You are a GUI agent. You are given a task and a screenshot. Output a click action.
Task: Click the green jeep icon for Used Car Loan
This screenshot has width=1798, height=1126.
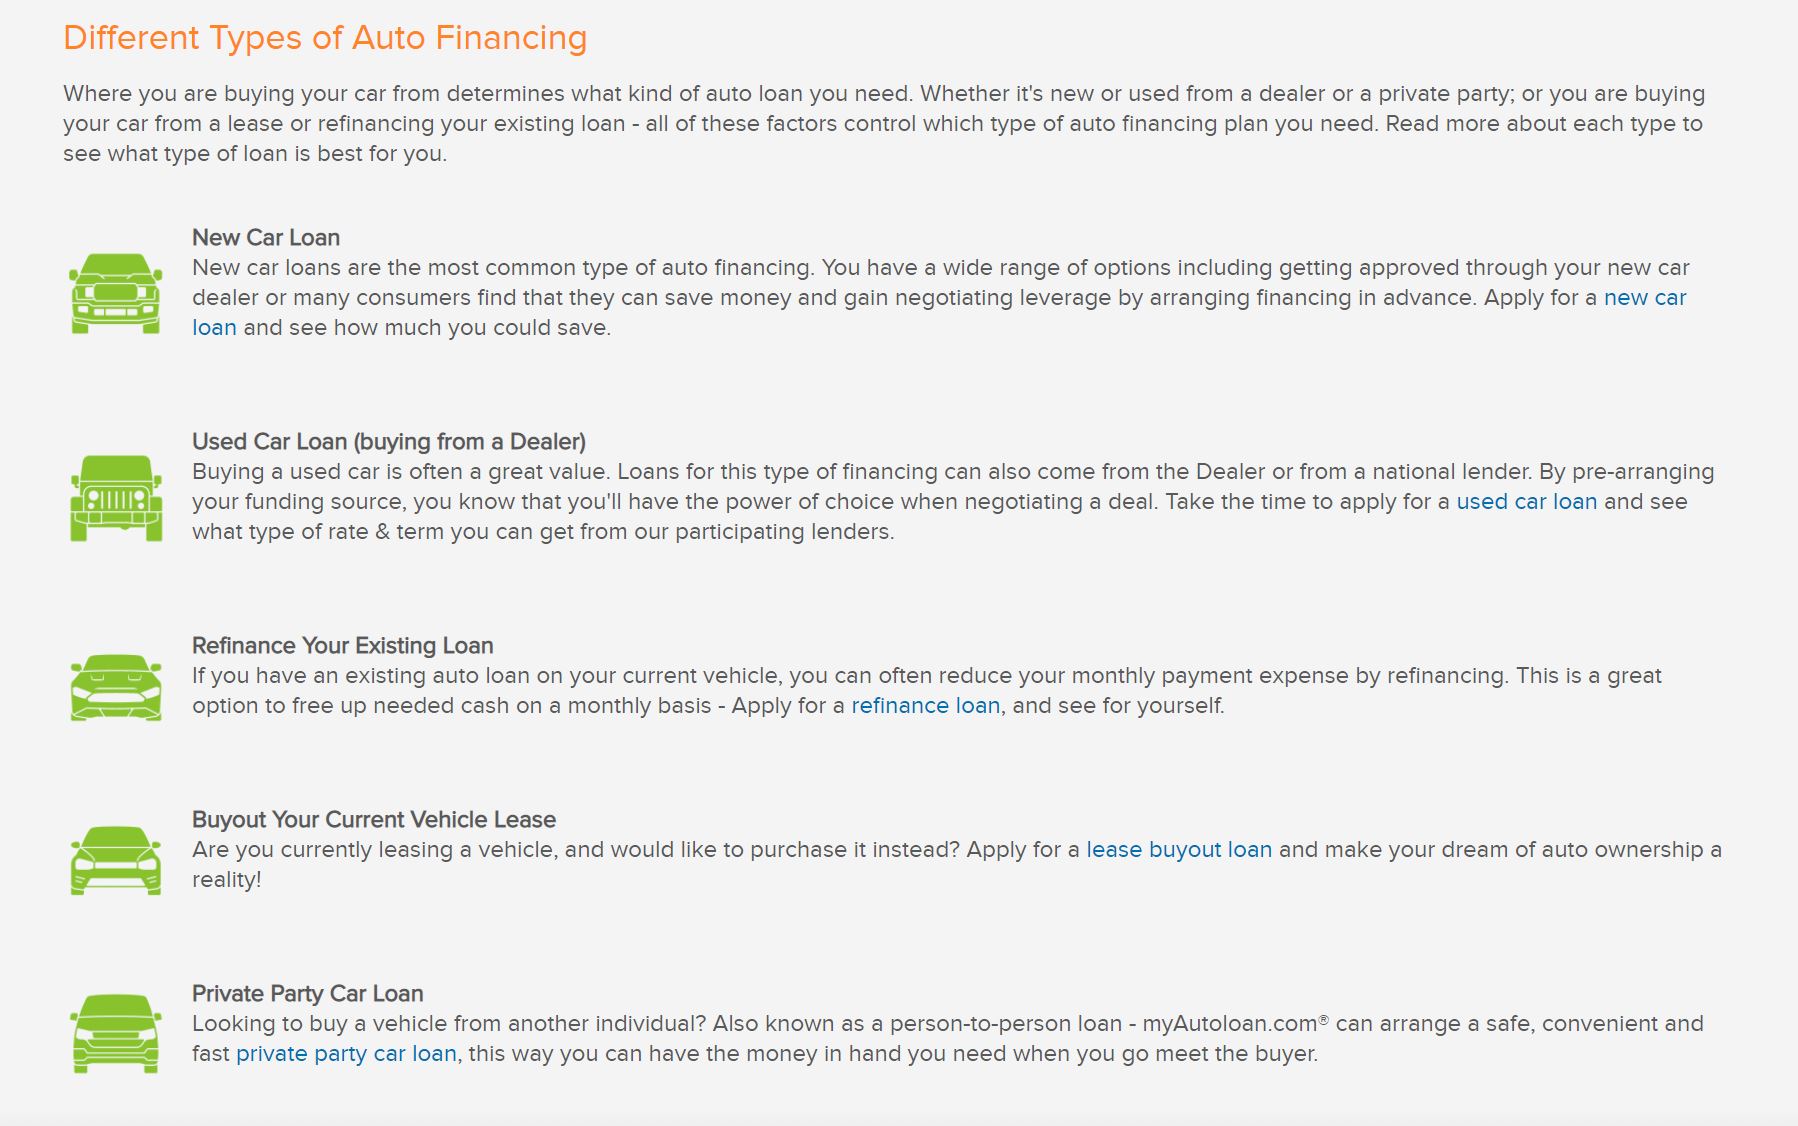[116, 498]
